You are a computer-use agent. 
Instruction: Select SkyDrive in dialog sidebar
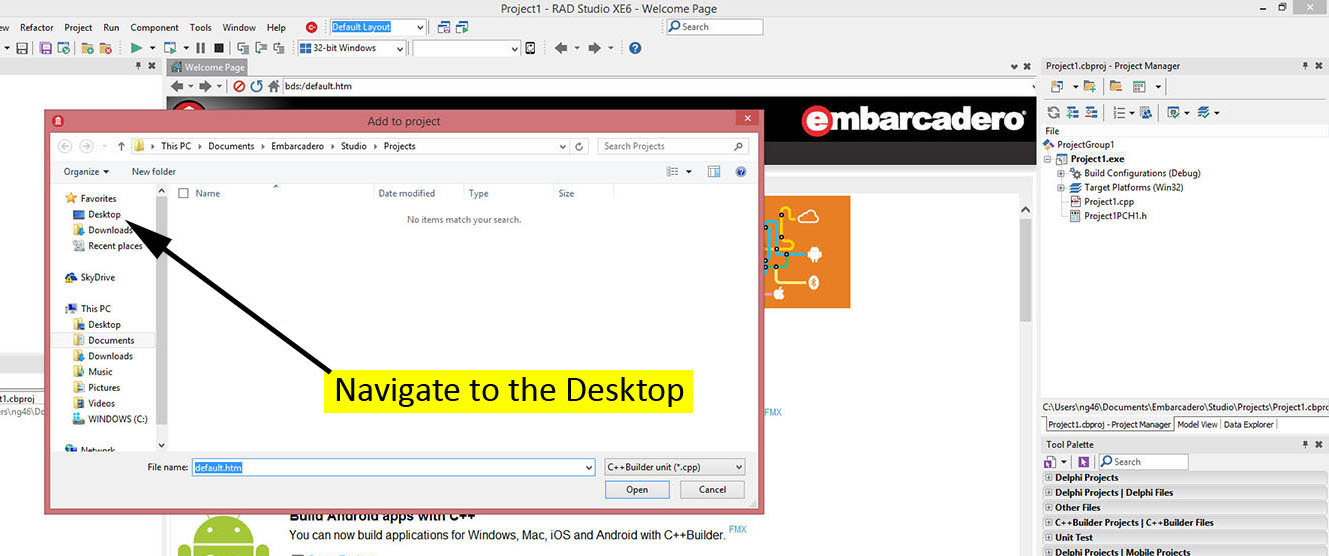(x=90, y=277)
